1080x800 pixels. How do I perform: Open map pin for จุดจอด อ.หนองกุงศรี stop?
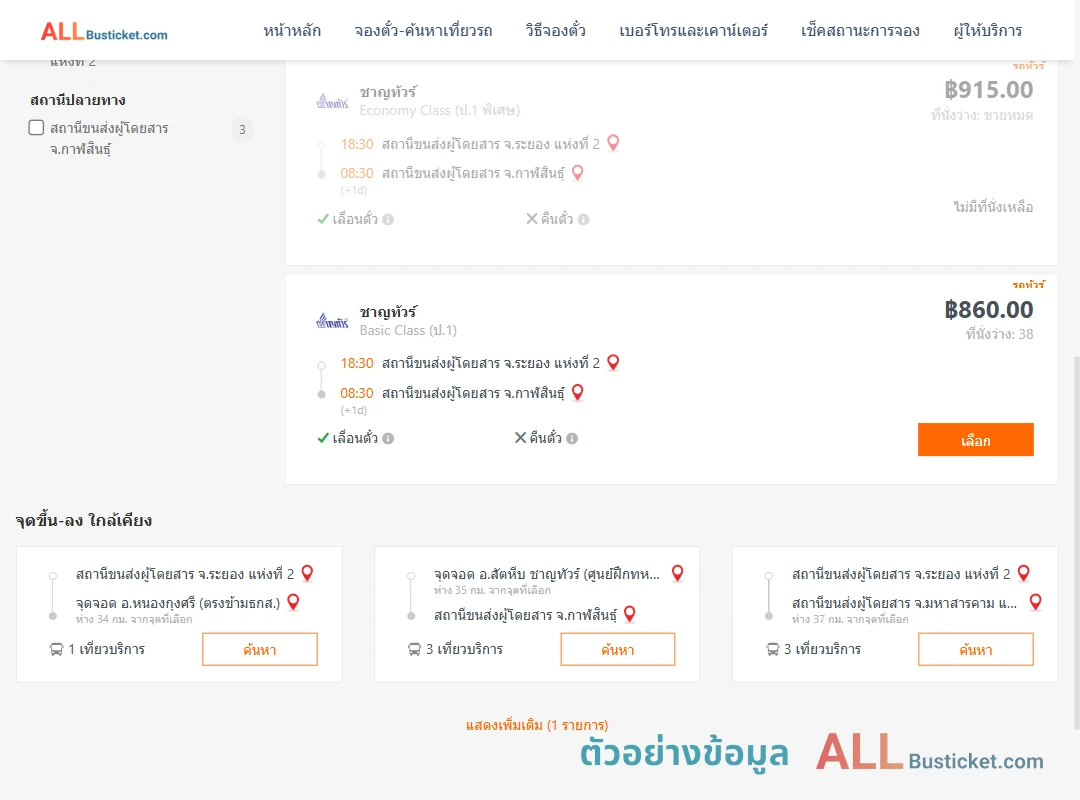coord(293,602)
